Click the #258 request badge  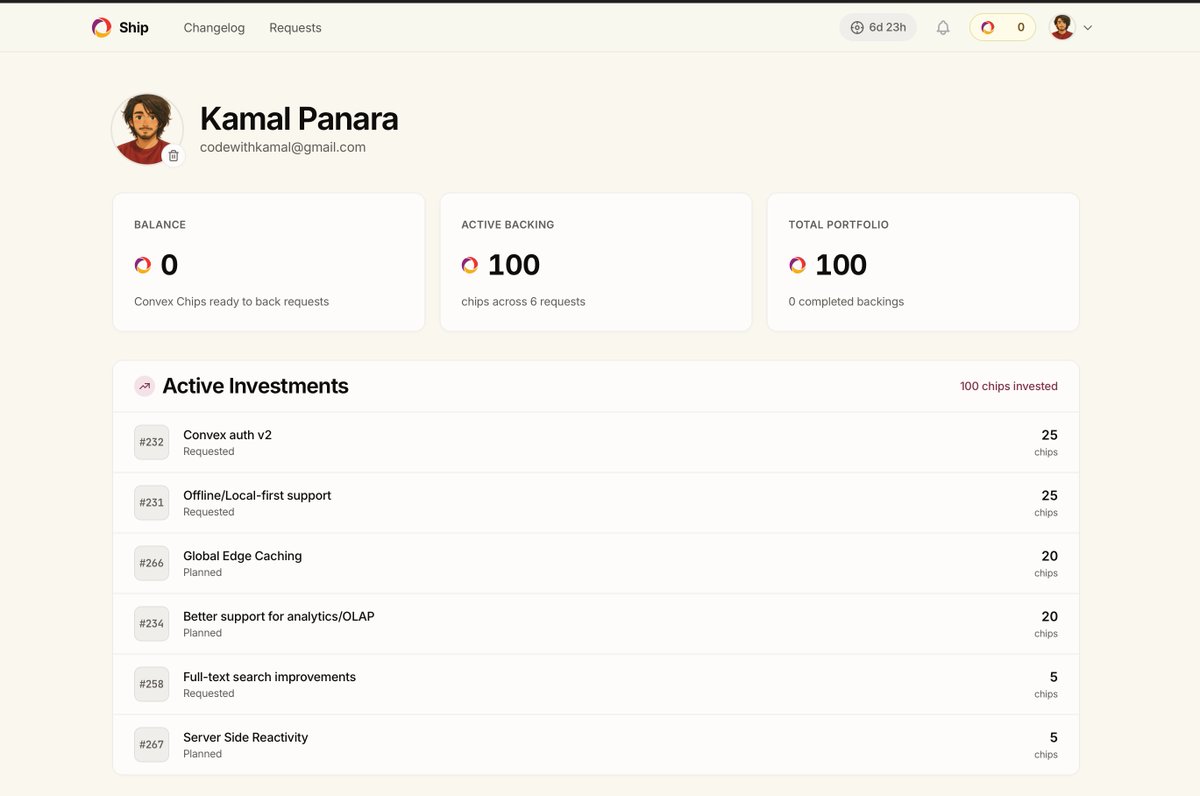coord(152,684)
